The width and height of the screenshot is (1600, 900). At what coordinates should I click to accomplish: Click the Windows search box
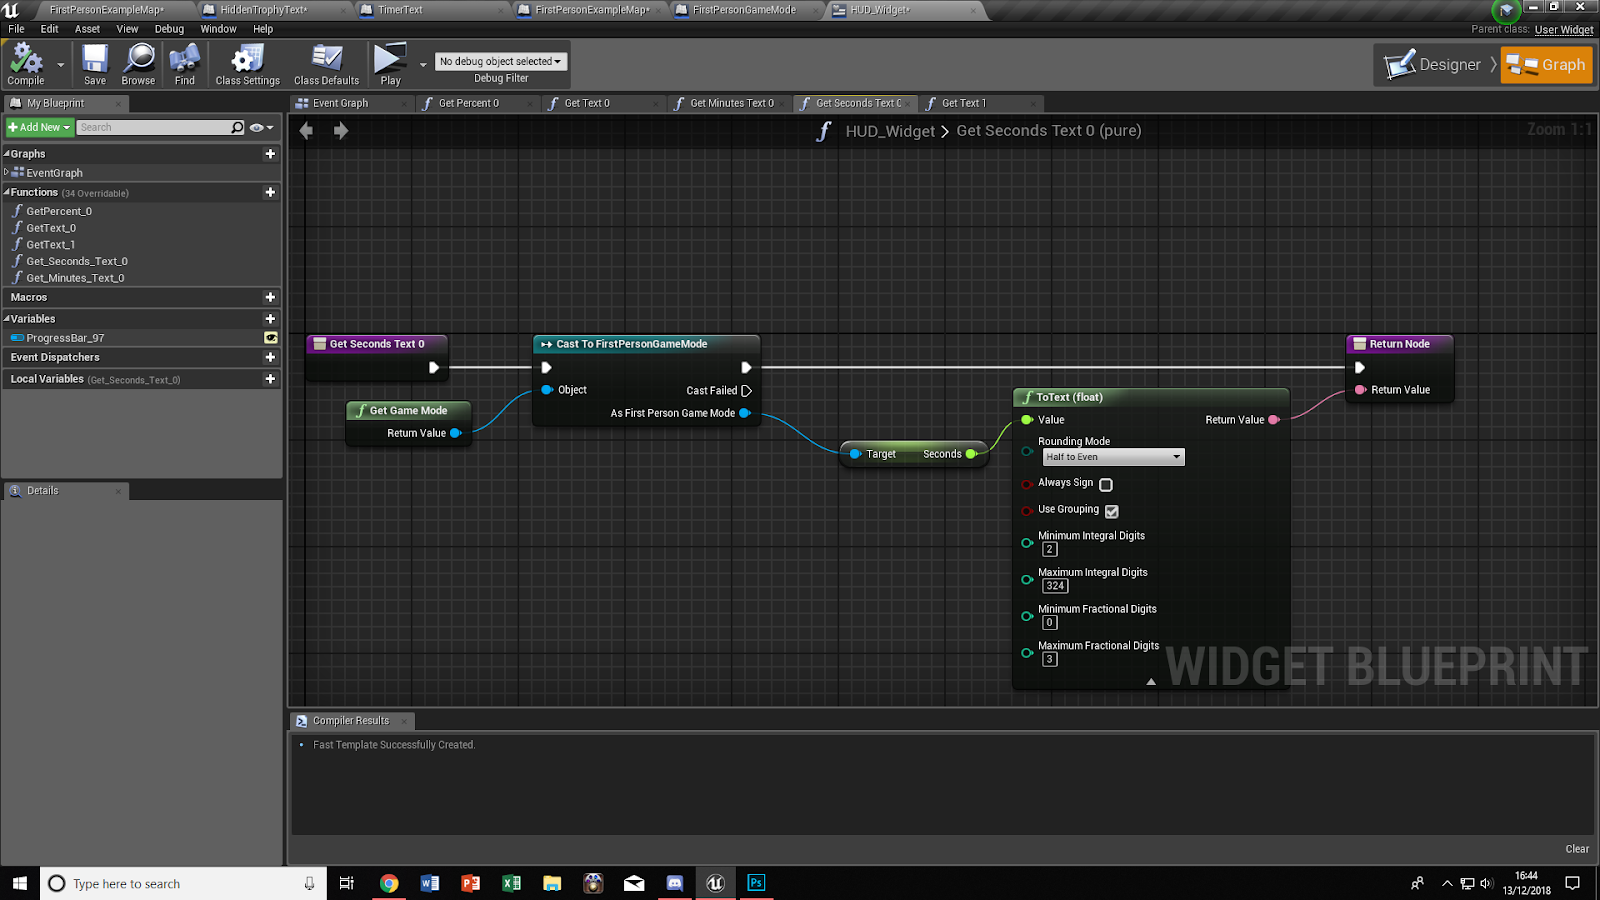(x=184, y=883)
